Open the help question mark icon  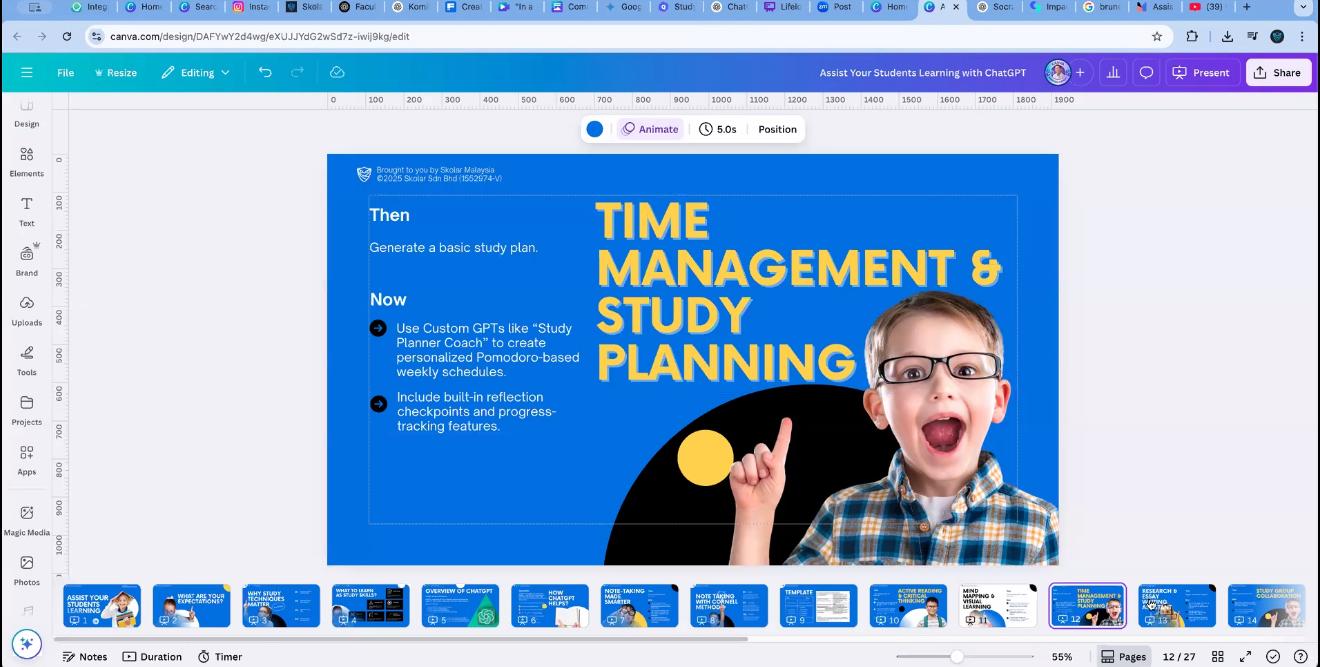coord(1301,657)
